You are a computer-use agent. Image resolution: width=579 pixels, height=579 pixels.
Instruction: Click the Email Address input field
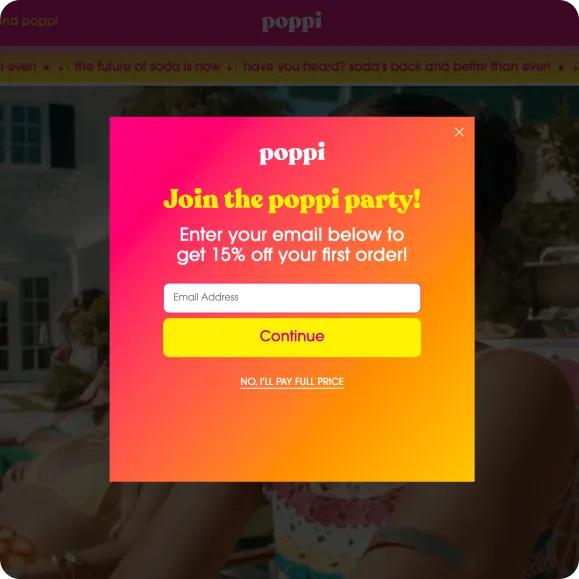pos(292,298)
